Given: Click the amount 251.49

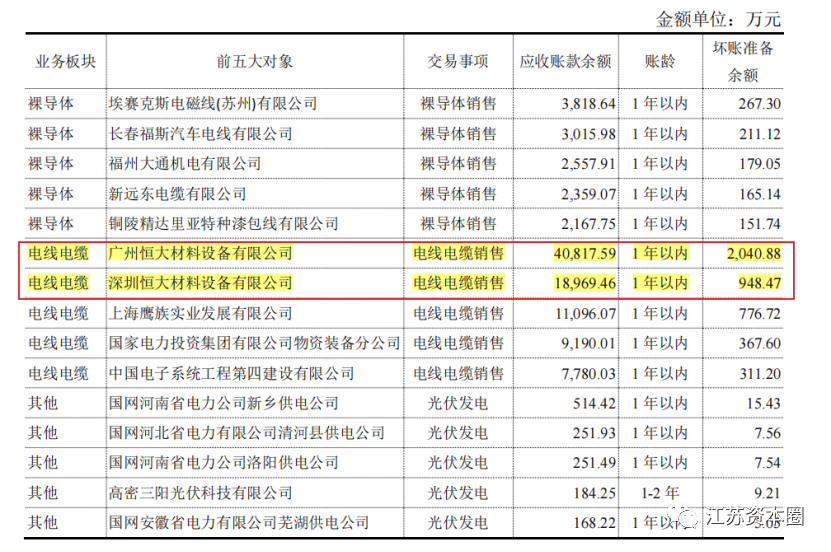Looking at the screenshot, I should [594, 463].
